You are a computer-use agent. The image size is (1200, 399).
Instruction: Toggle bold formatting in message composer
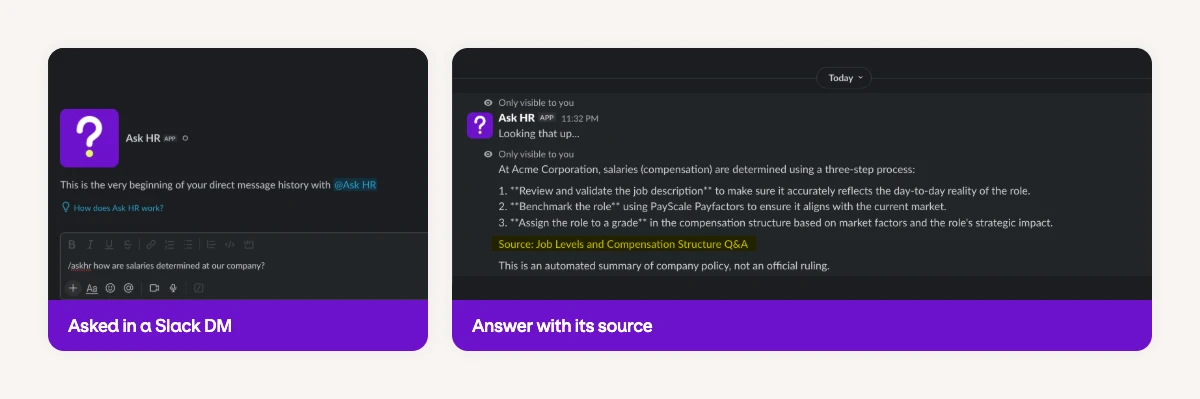pyautogui.click(x=72, y=244)
